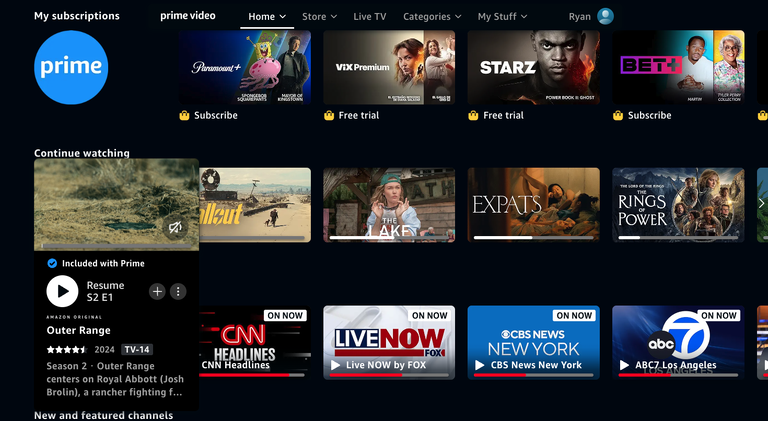Click The Lake watch progress bar

coord(389,238)
